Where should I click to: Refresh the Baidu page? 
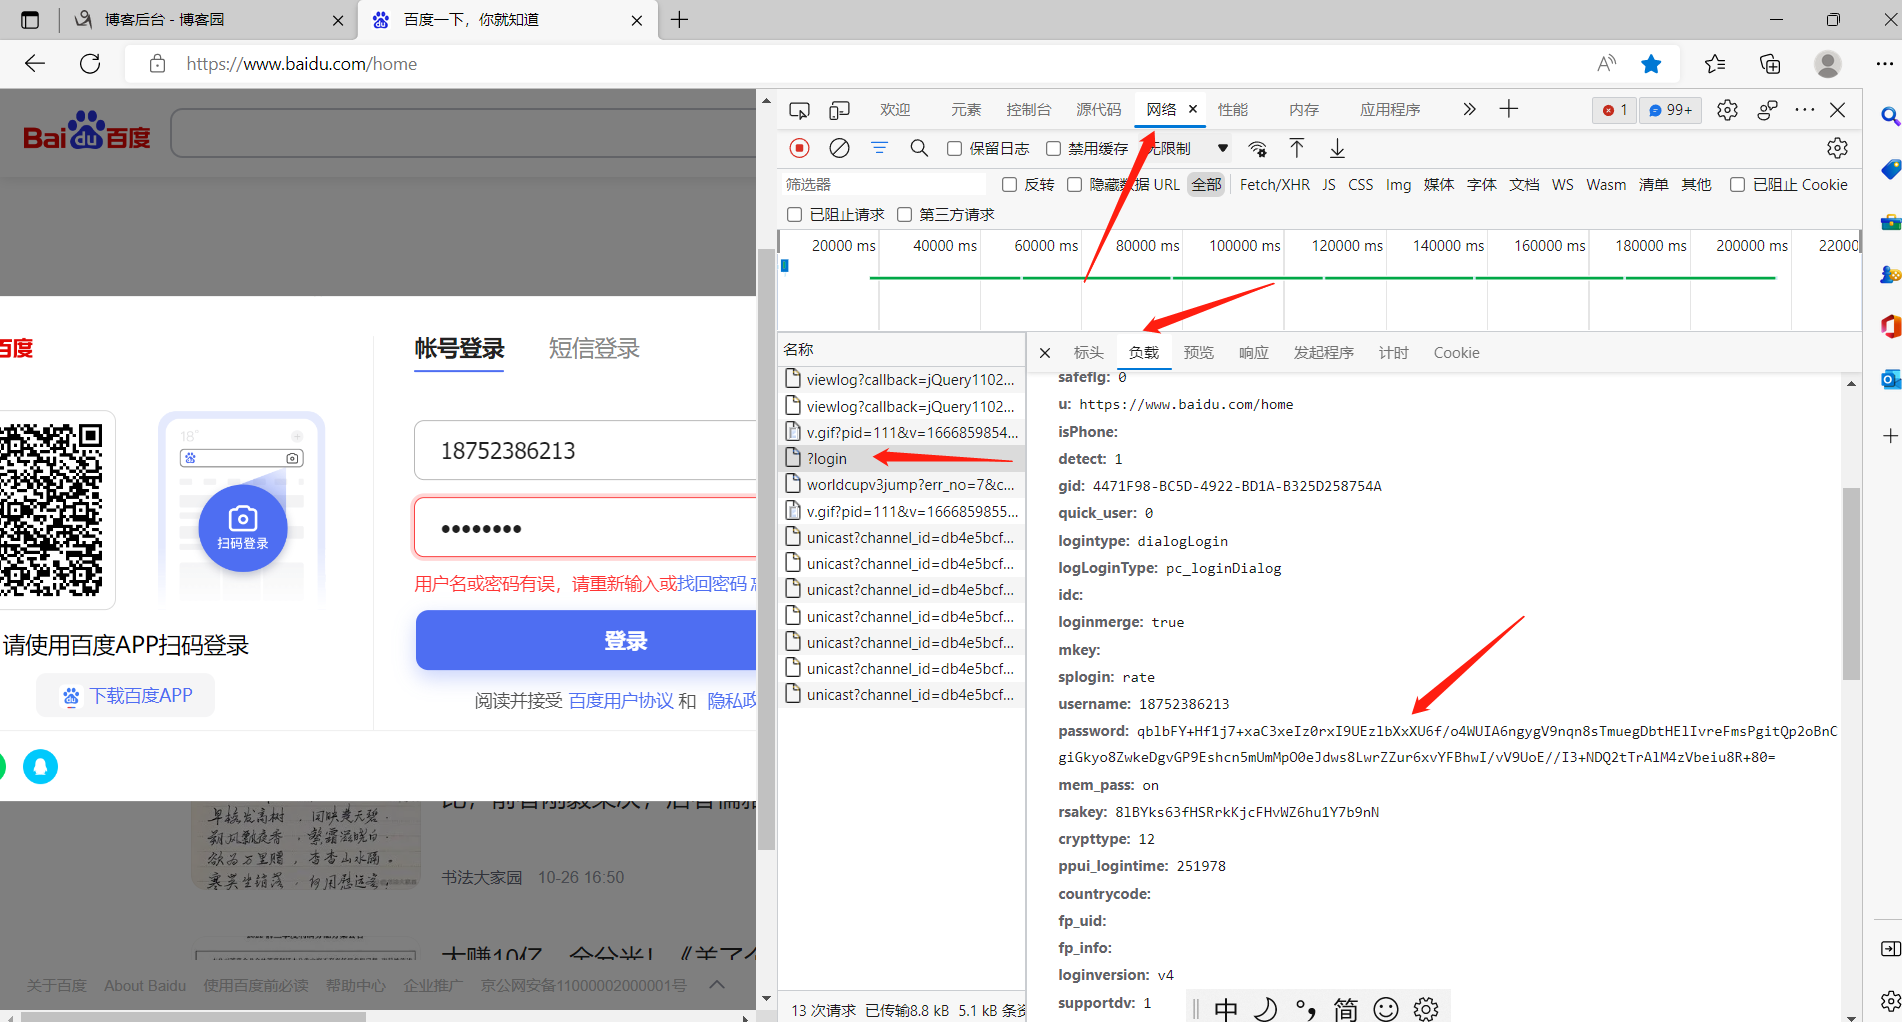point(90,64)
